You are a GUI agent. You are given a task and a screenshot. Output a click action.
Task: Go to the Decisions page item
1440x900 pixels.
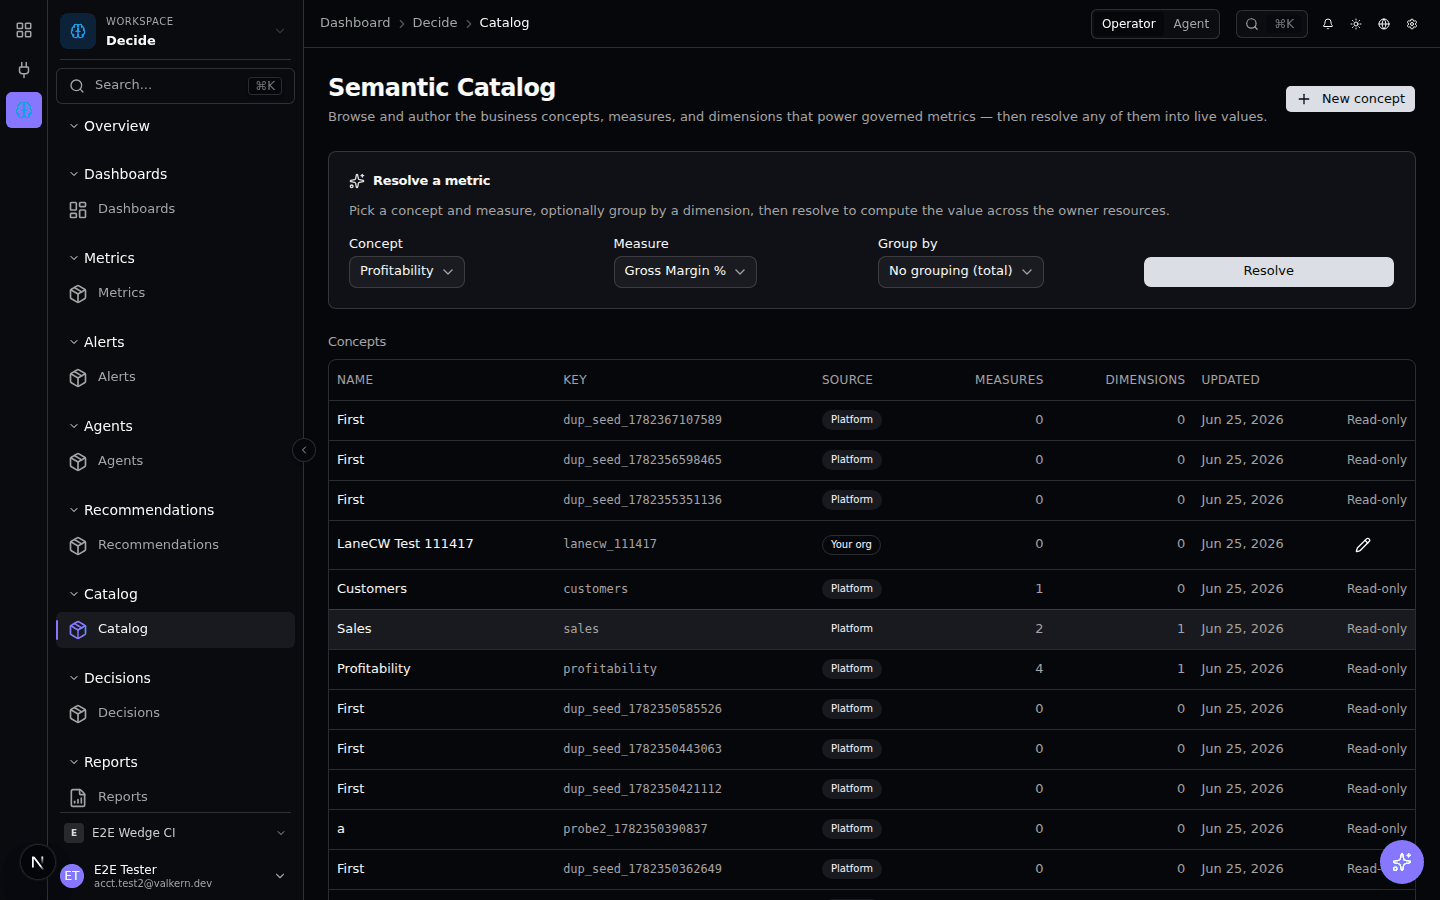click(x=175, y=713)
